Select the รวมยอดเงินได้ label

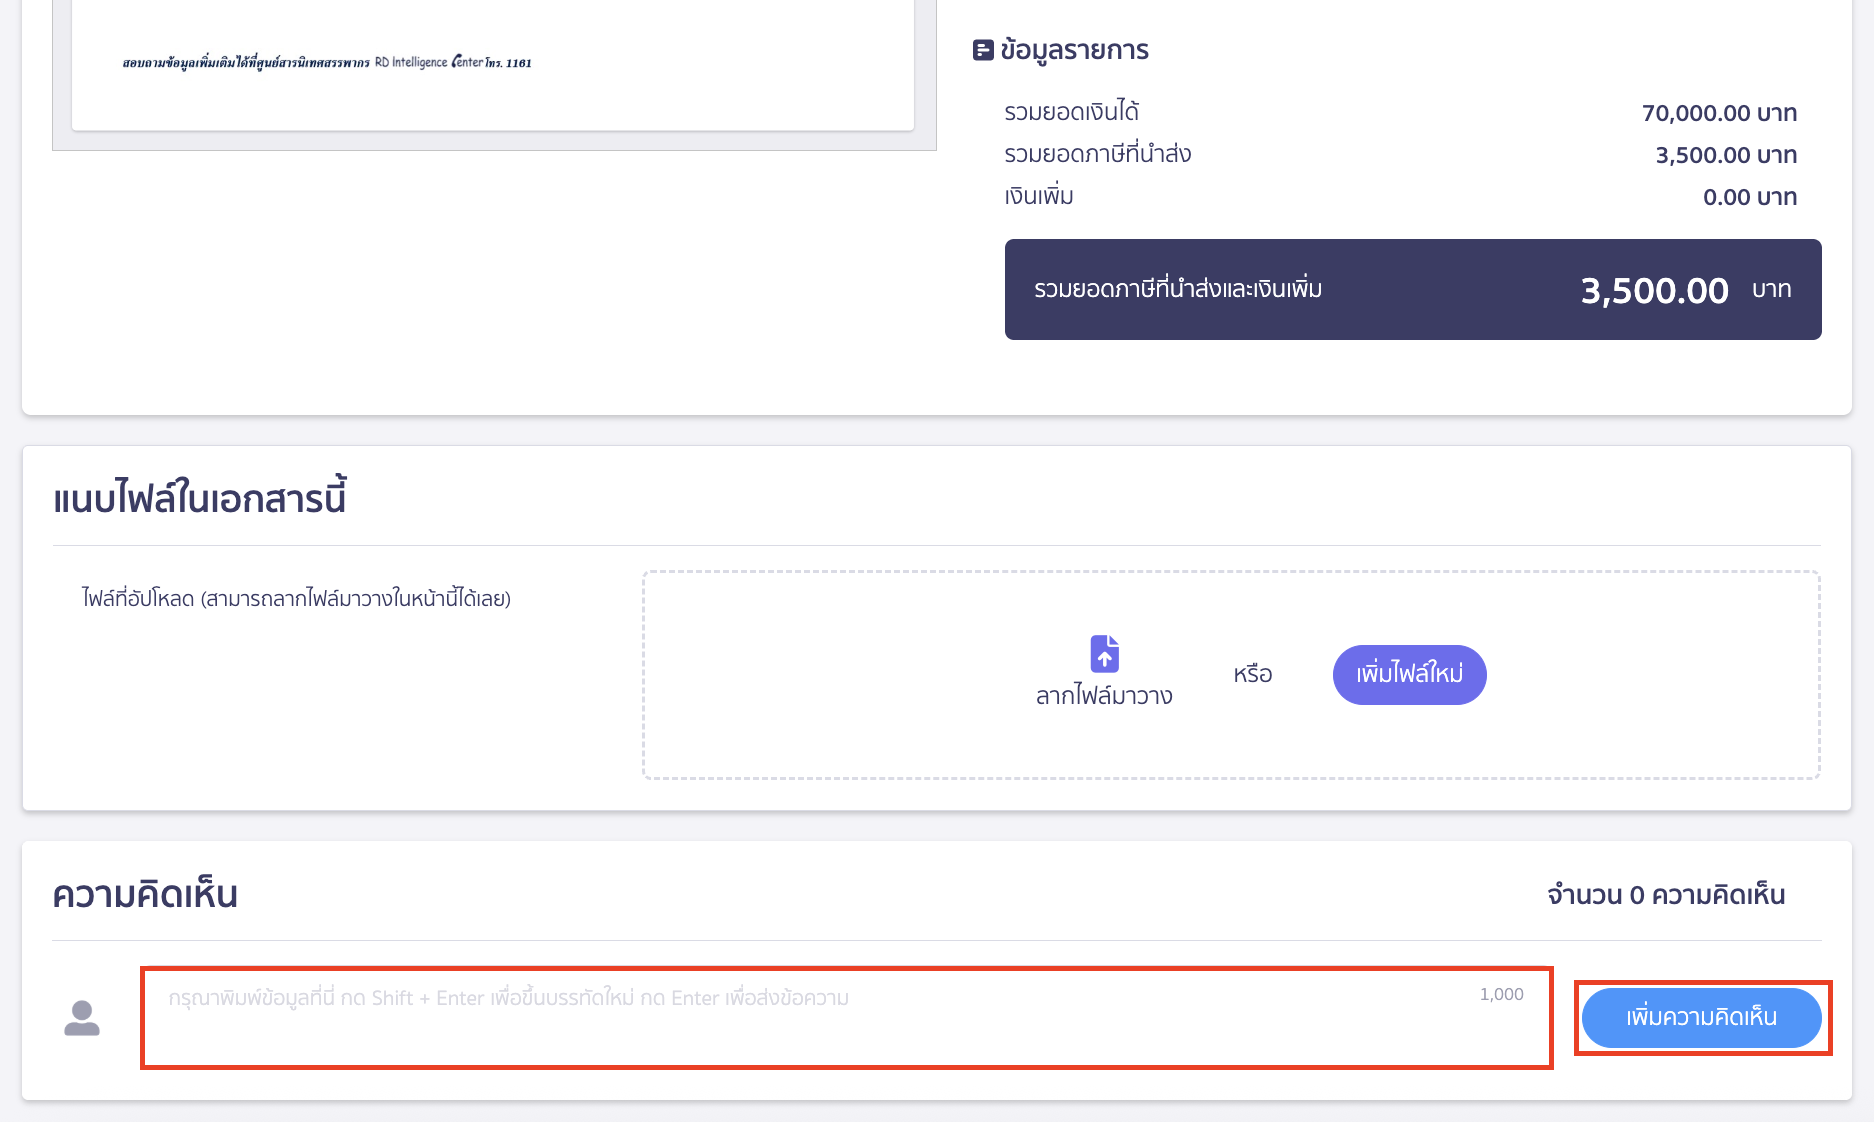1071,112
